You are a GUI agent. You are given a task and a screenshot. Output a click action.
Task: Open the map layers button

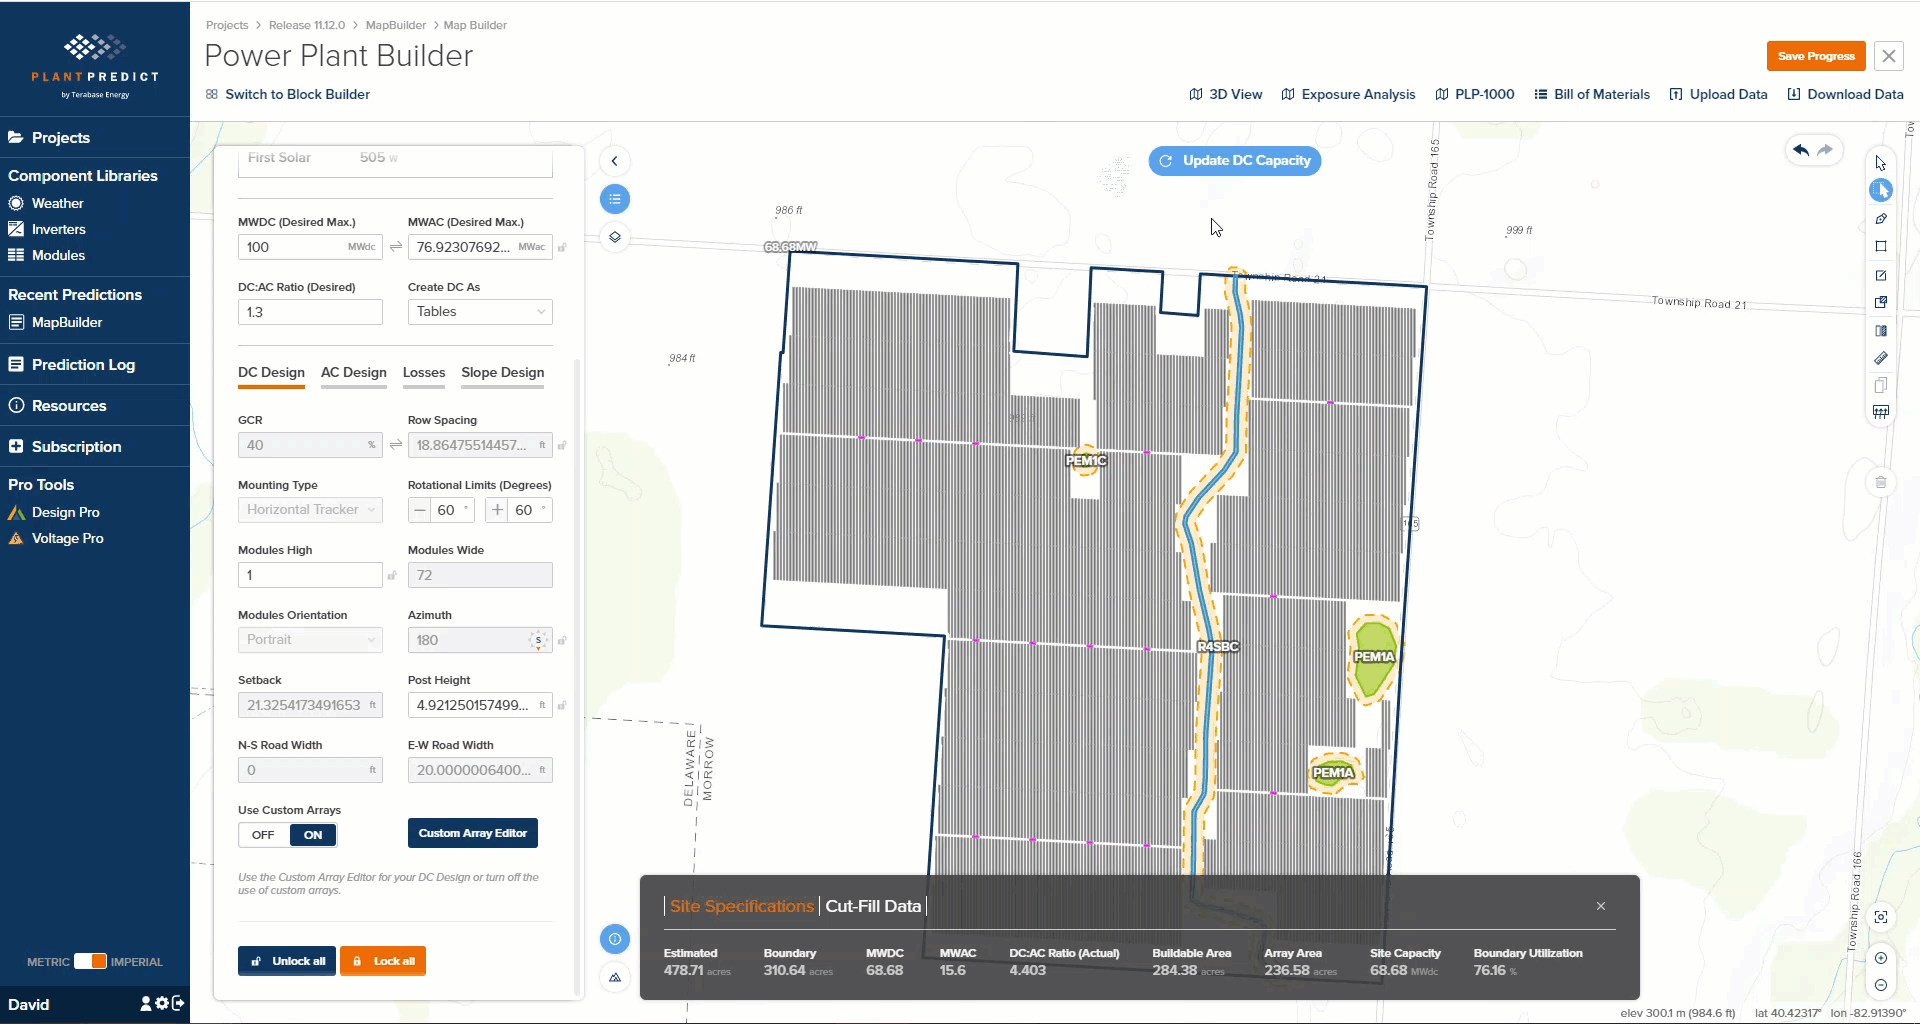click(x=615, y=237)
